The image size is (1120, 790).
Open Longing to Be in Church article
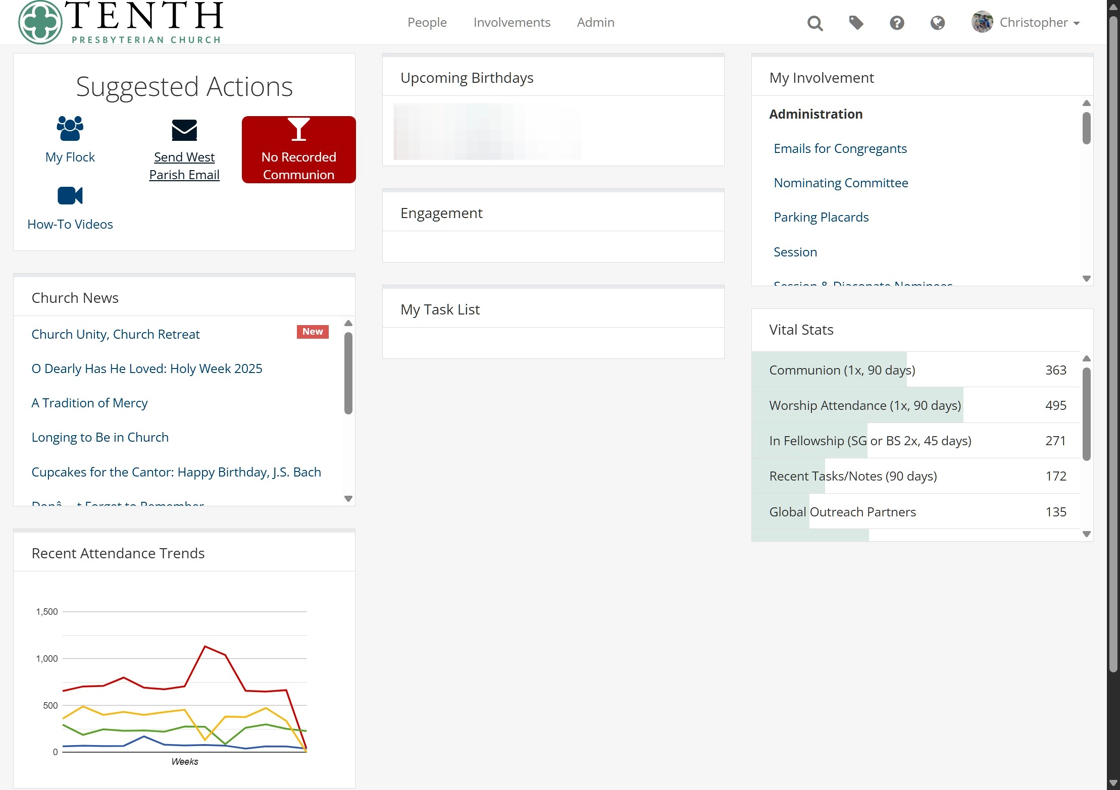[100, 437]
